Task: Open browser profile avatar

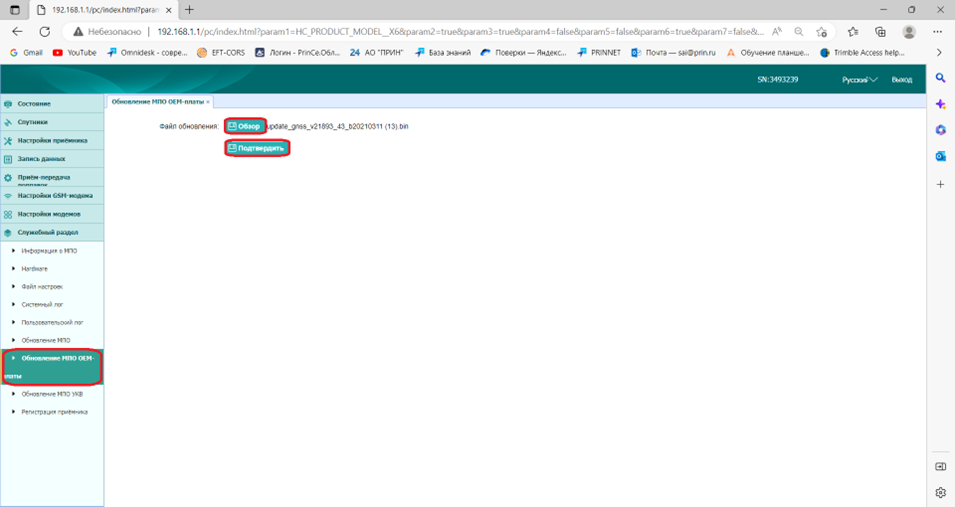Action: click(909, 32)
